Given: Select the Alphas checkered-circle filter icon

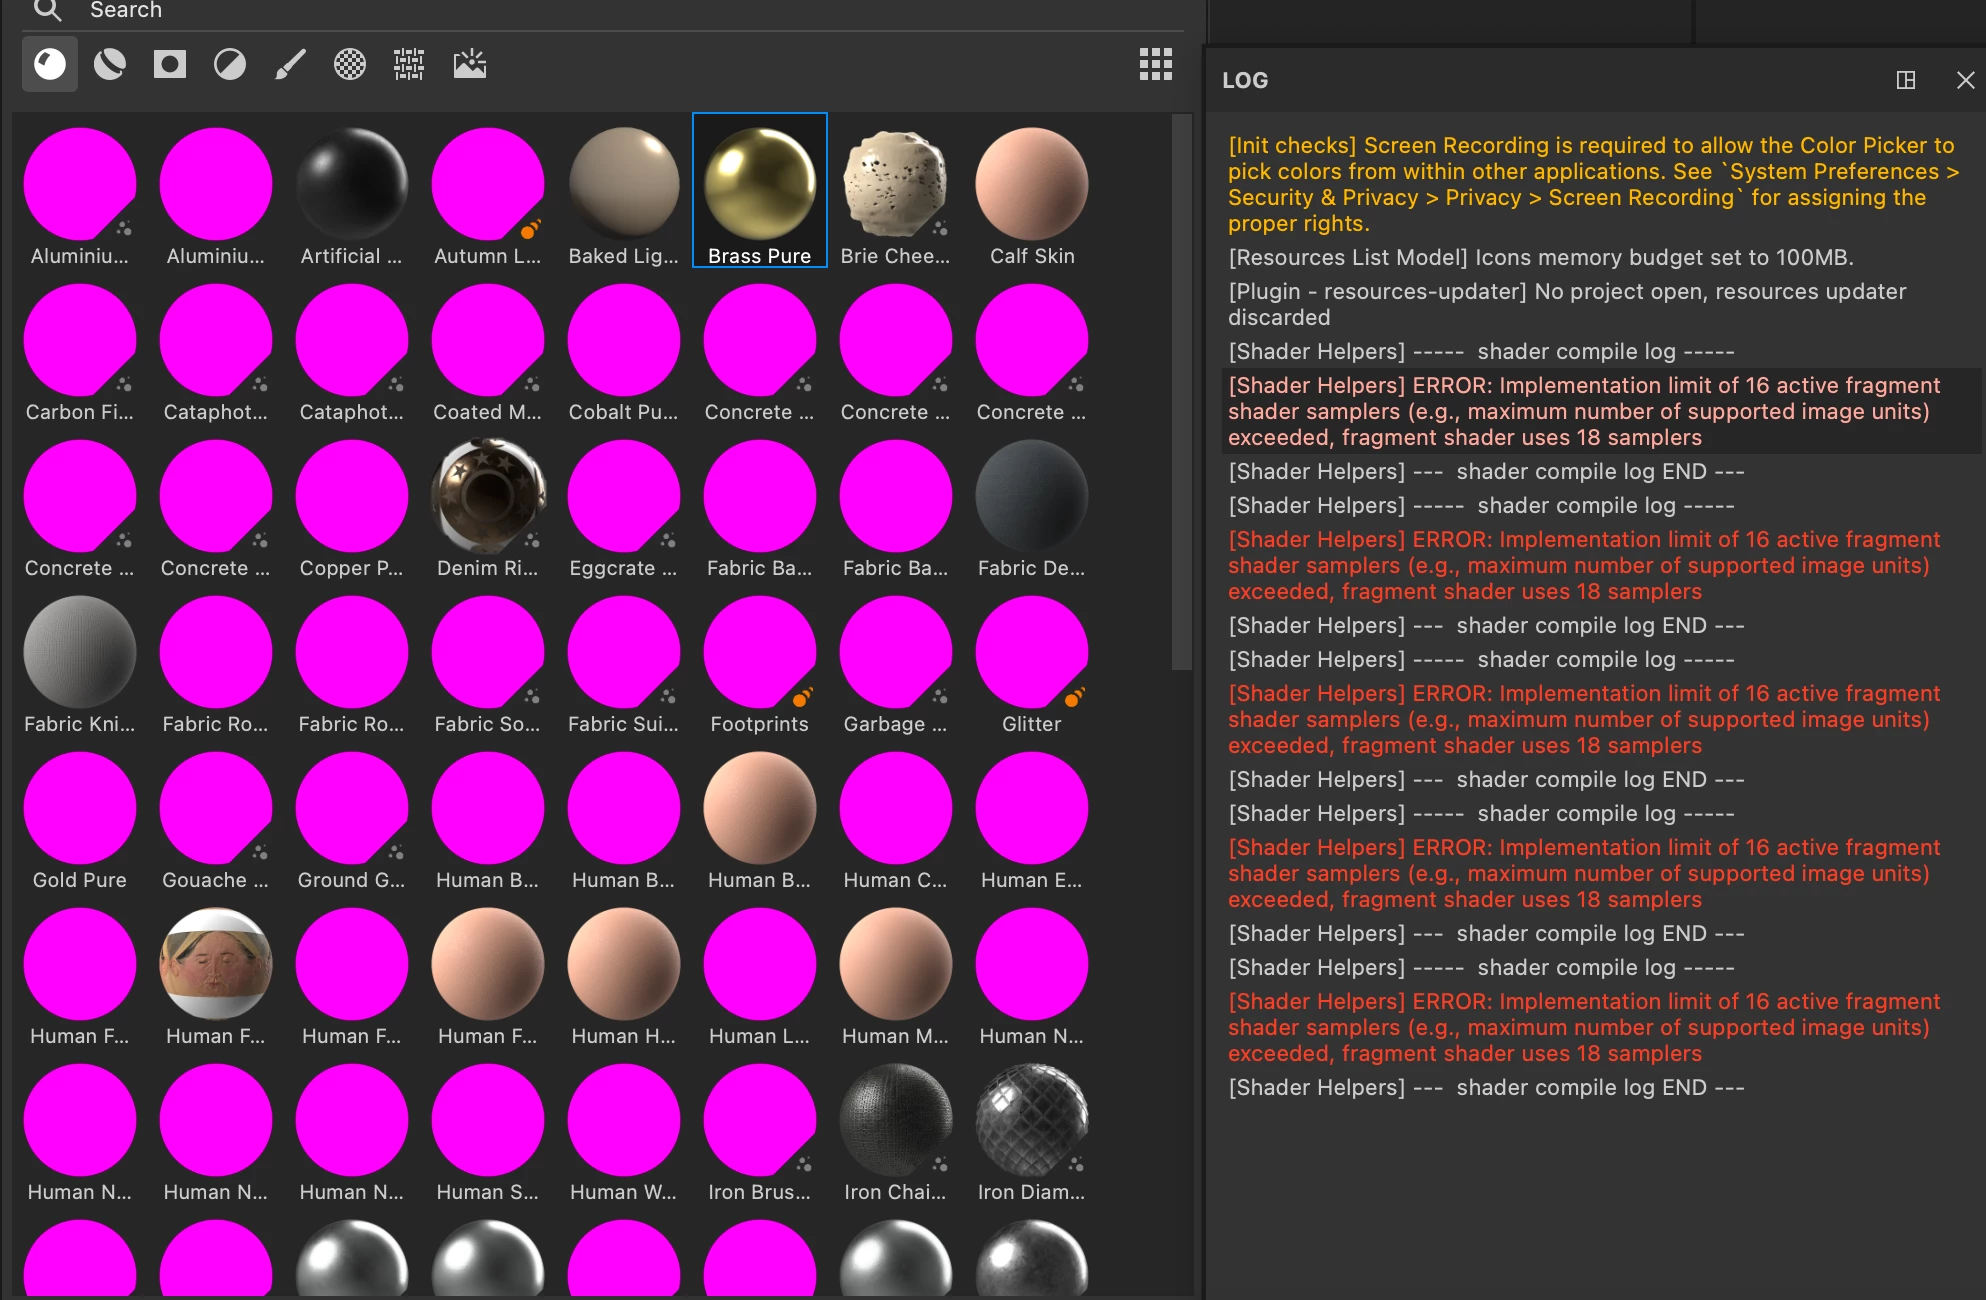Looking at the screenshot, I should point(350,65).
